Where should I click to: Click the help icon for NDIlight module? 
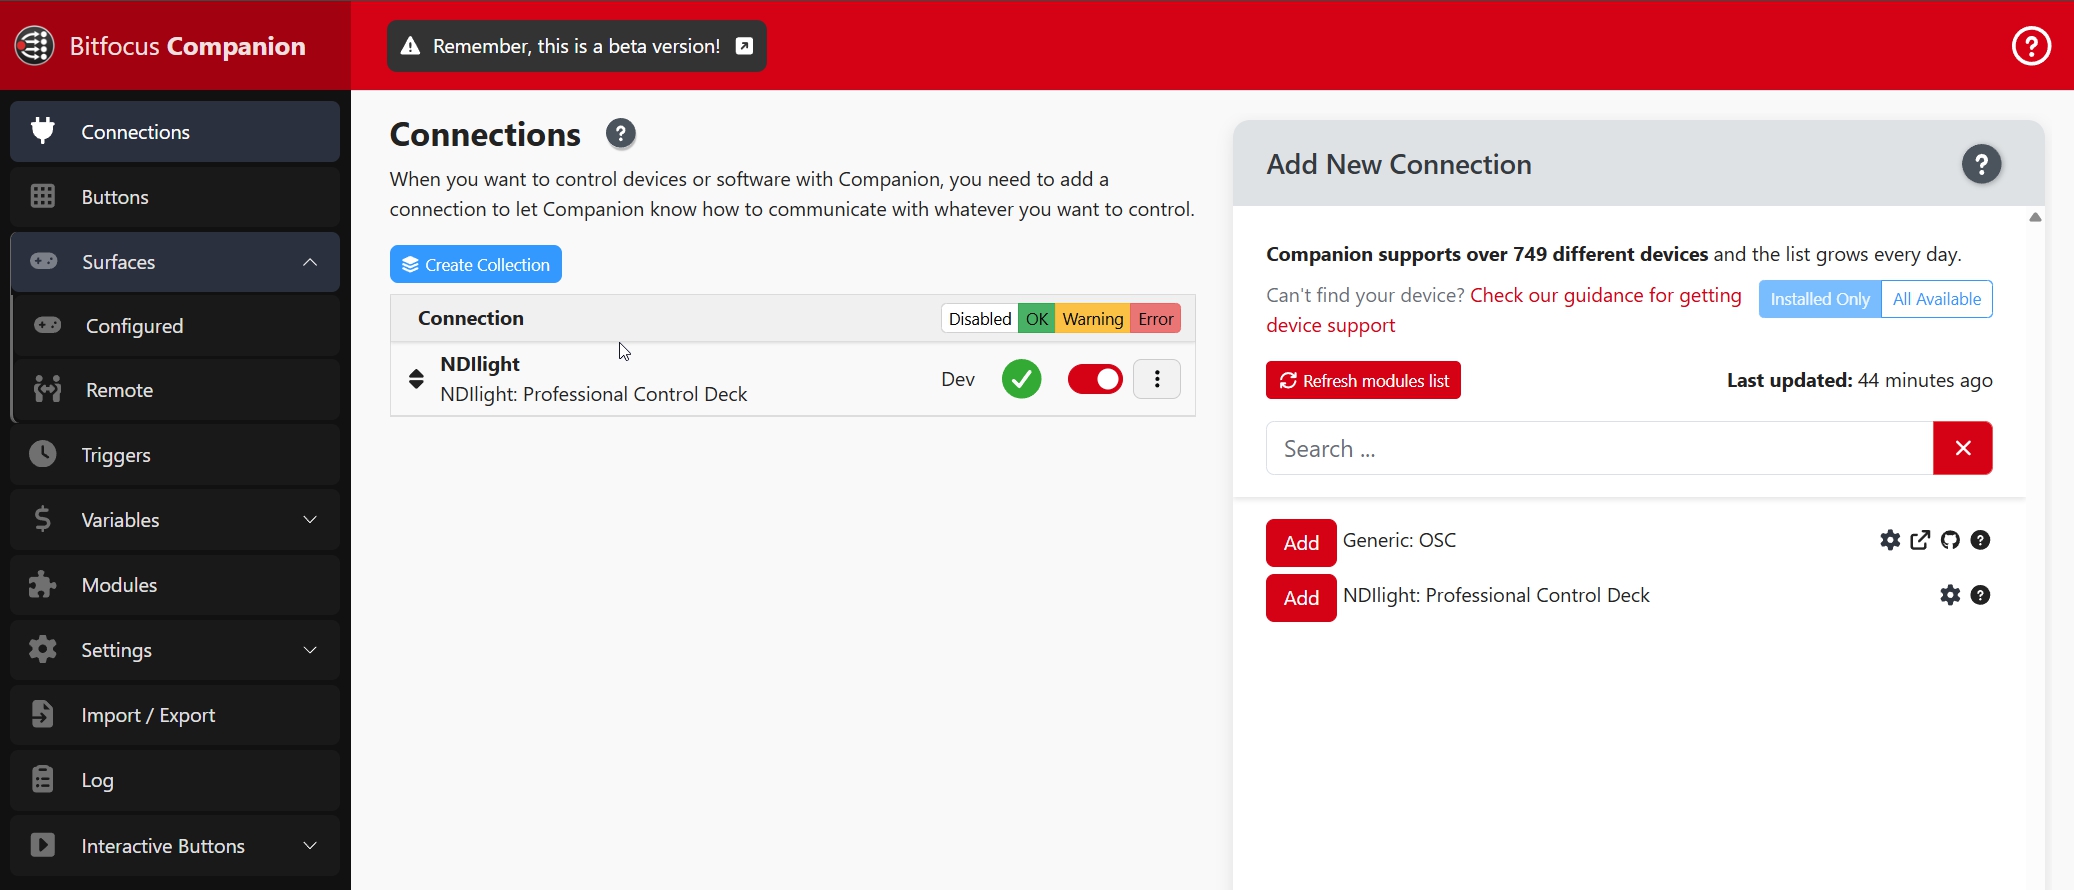[x=1980, y=595]
